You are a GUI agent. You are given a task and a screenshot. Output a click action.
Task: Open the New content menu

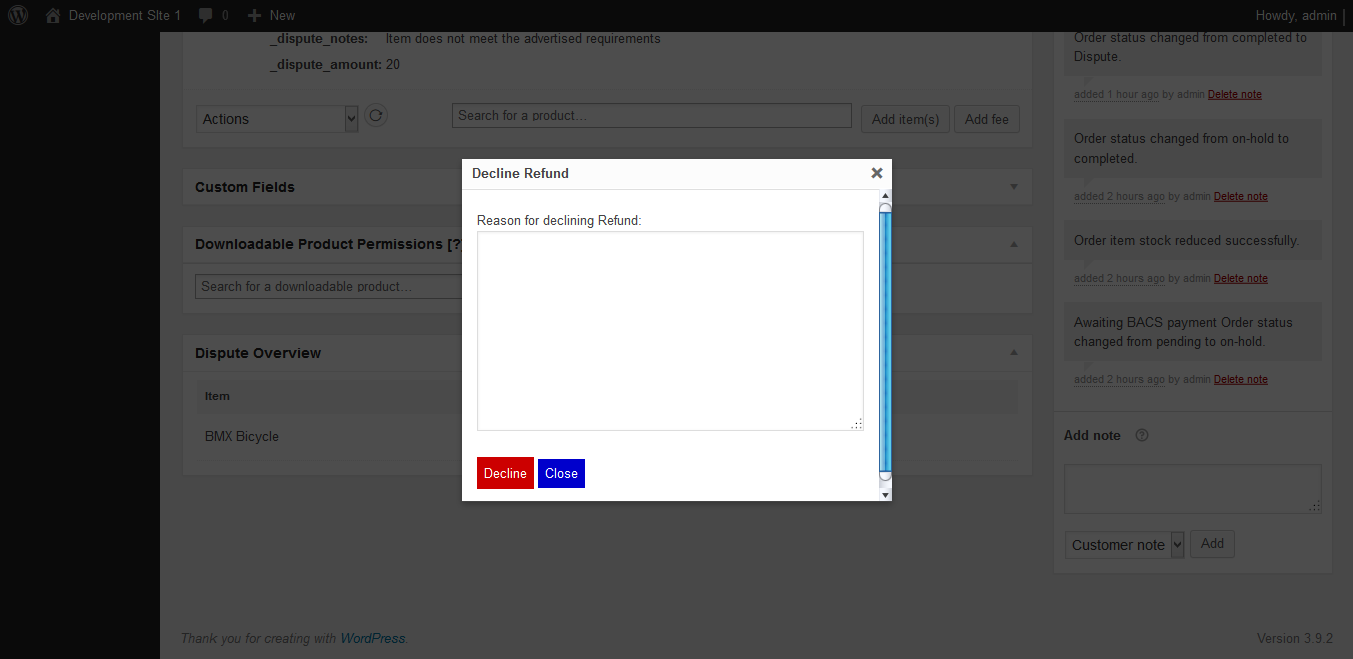[271, 15]
